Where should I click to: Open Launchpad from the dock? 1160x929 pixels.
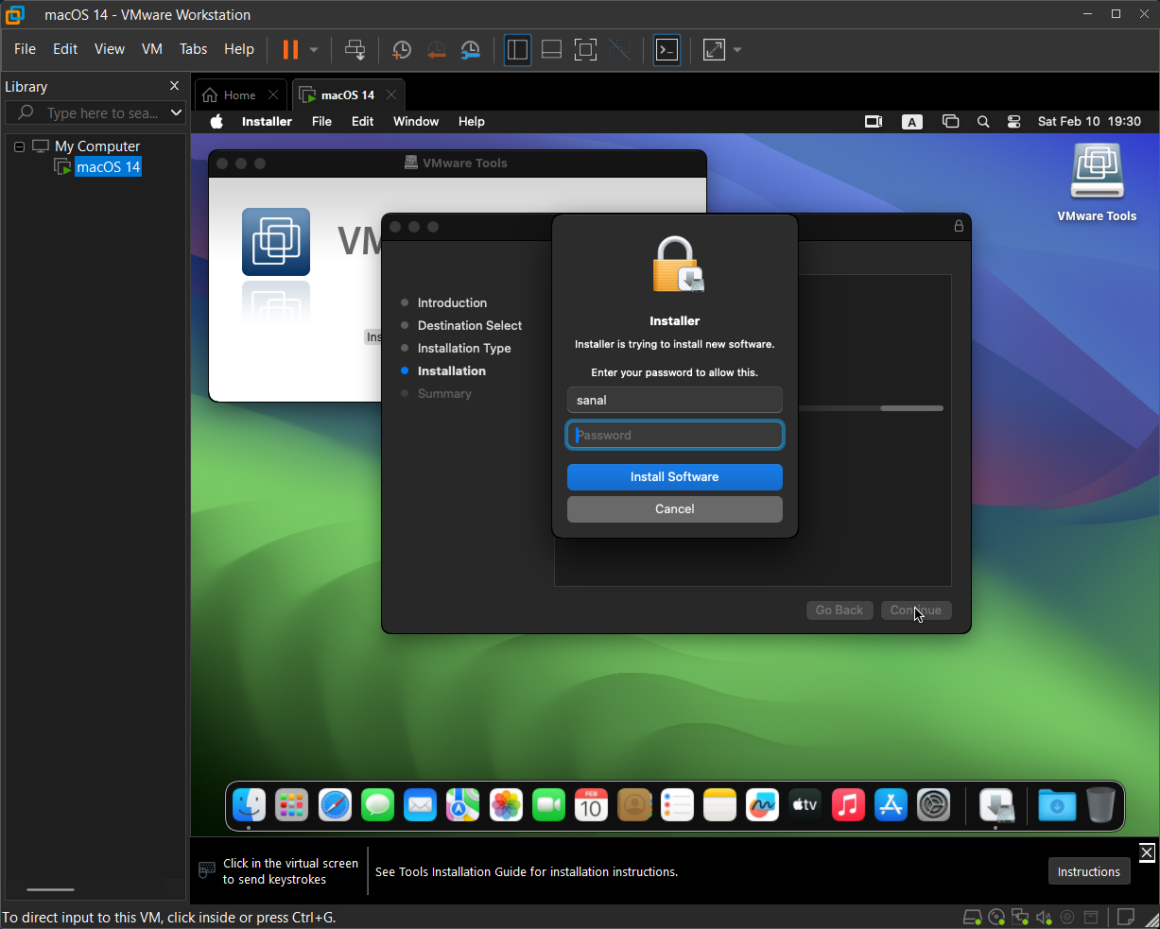point(291,805)
